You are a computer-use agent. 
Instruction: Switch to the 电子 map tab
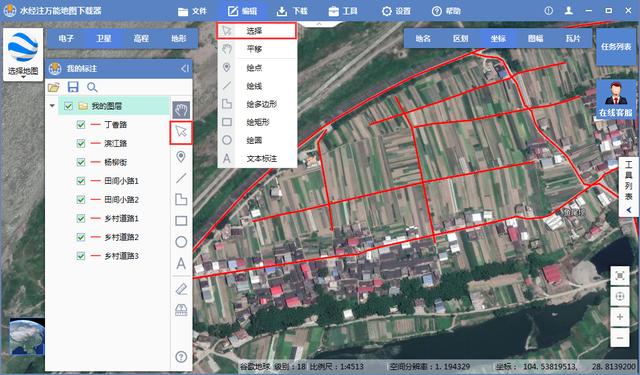66,39
